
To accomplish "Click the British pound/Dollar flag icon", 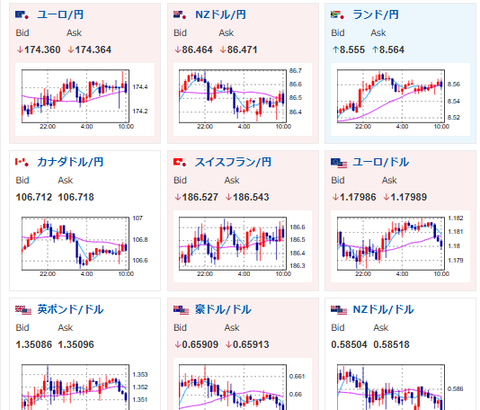I will point(23,310).
